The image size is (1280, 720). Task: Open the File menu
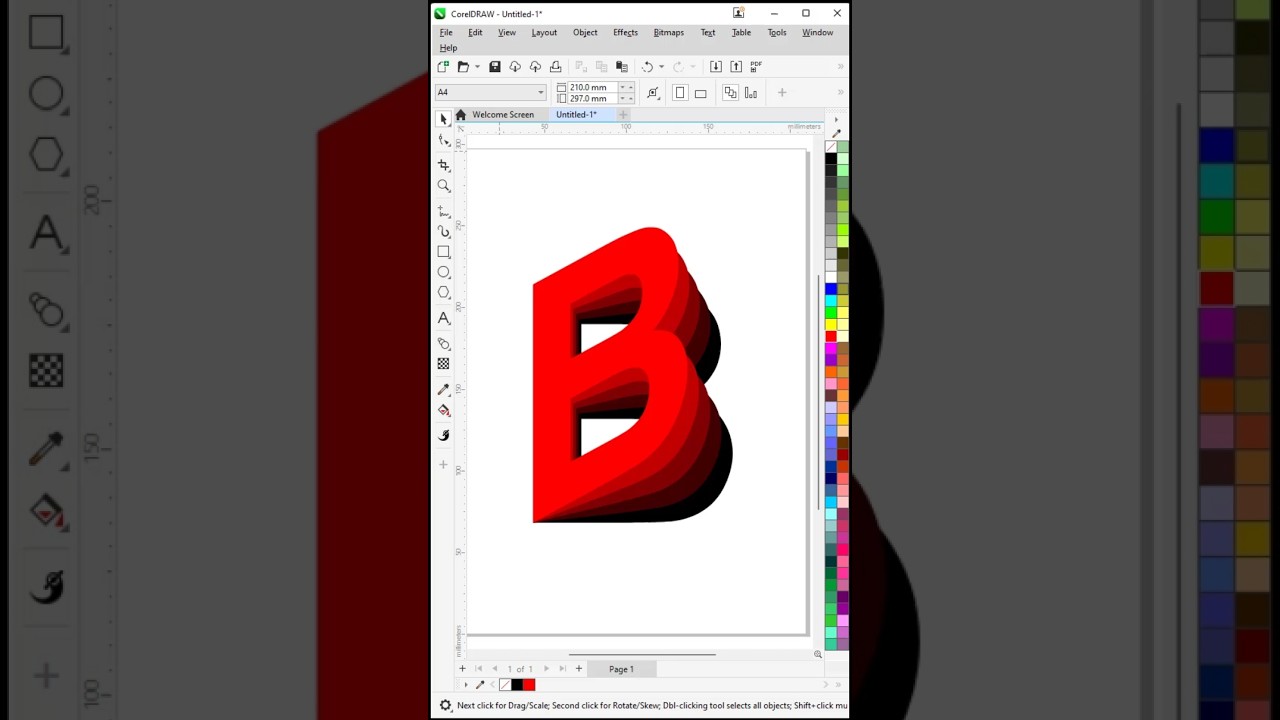tap(446, 32)
